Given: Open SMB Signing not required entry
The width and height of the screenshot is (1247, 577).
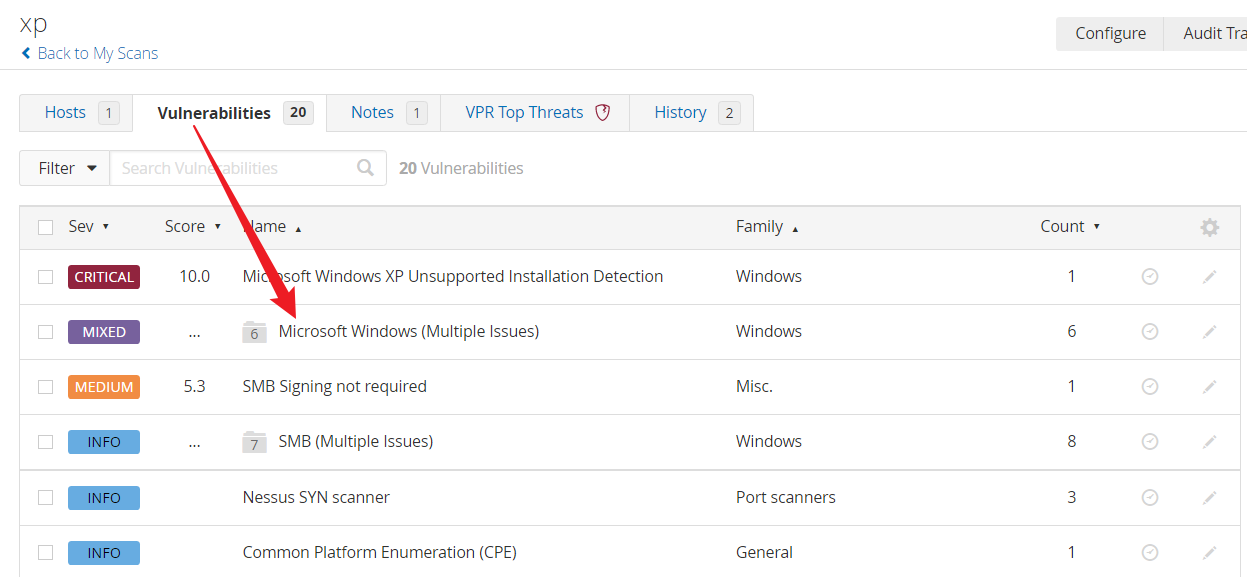Looking at the screenshot, I should coord(335,386).
